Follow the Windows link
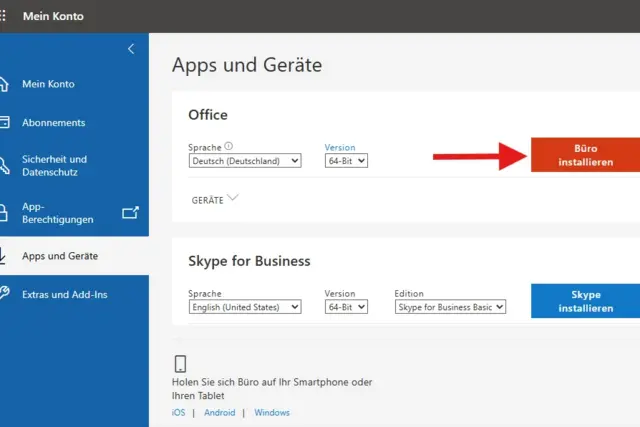Screen dimensions: 640x427 [272, 412]
